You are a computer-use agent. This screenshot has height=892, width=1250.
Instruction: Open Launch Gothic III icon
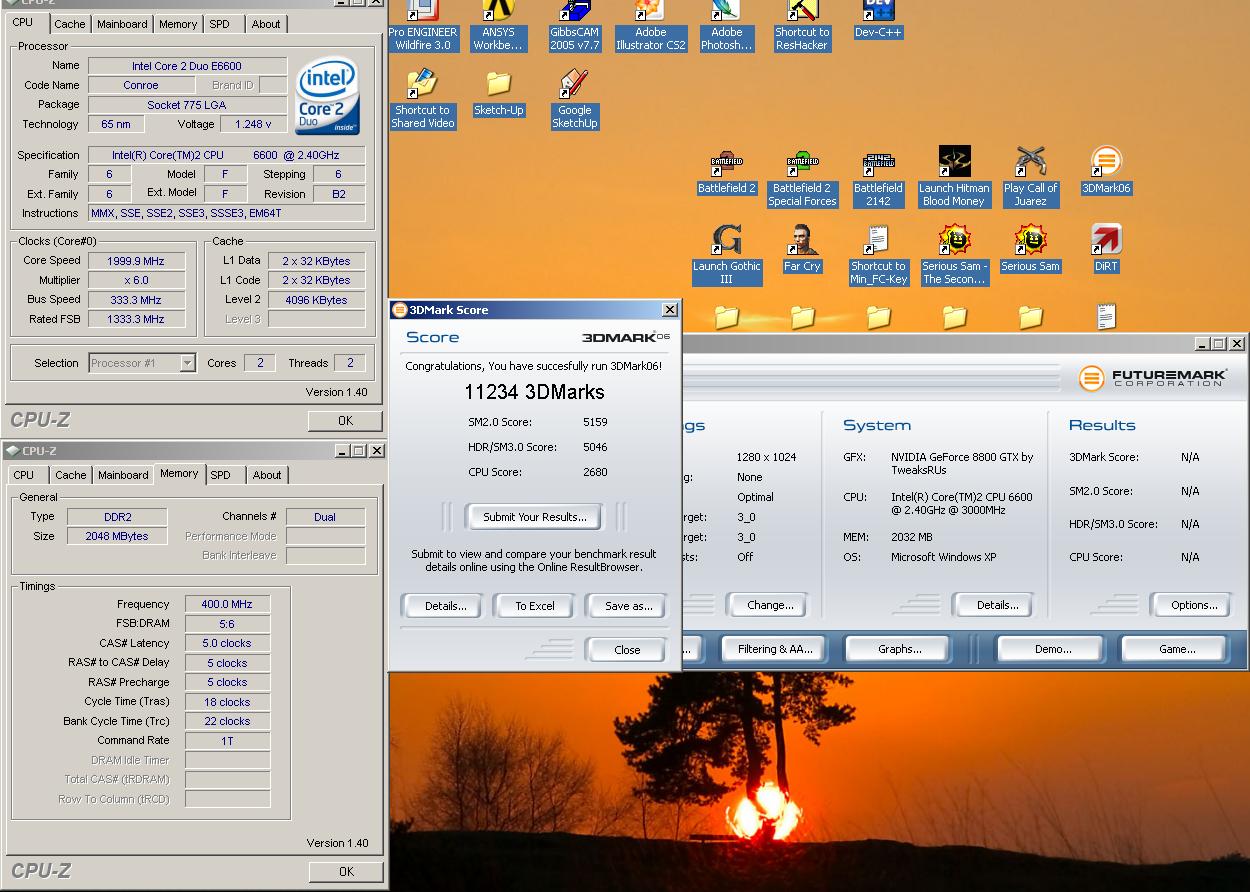point(727,255)
